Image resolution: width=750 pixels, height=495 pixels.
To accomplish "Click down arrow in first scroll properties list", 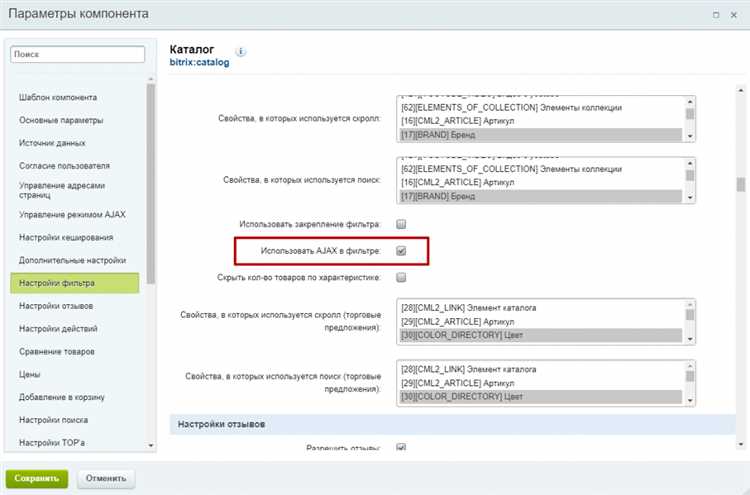I will pos(690,136).
